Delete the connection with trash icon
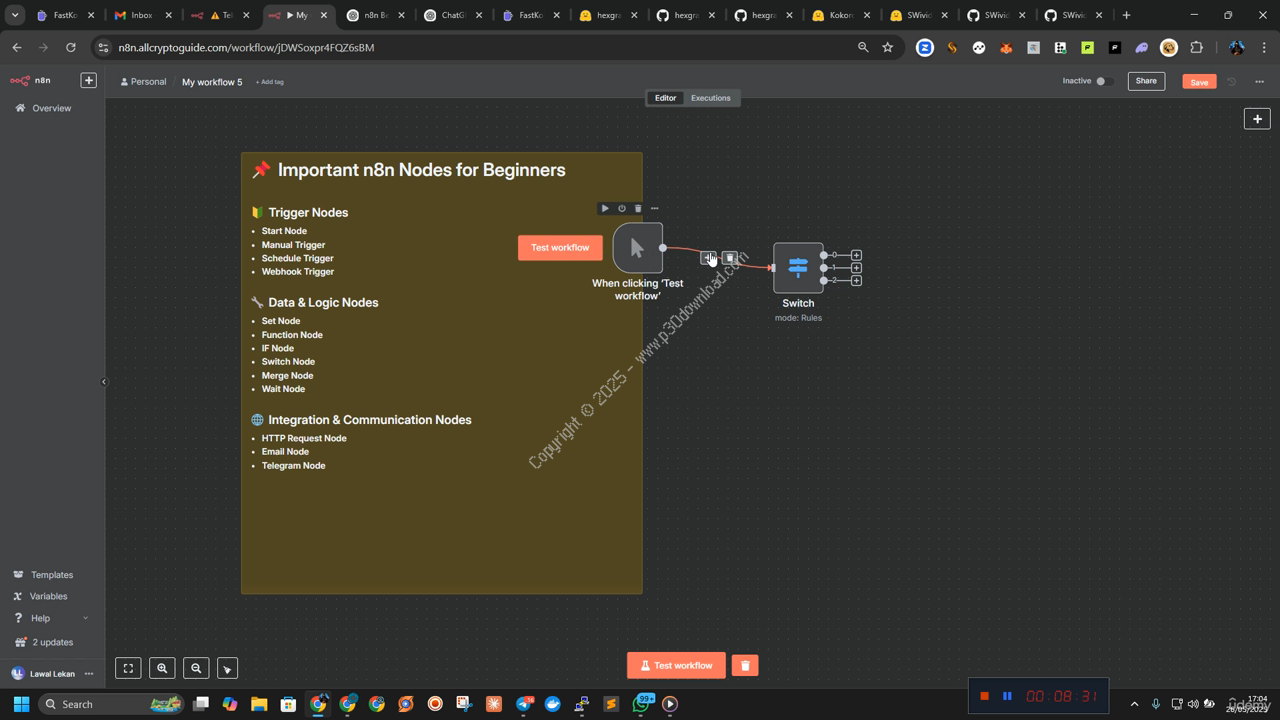This screenshot has width=1280, height=720. click(730, 258)
